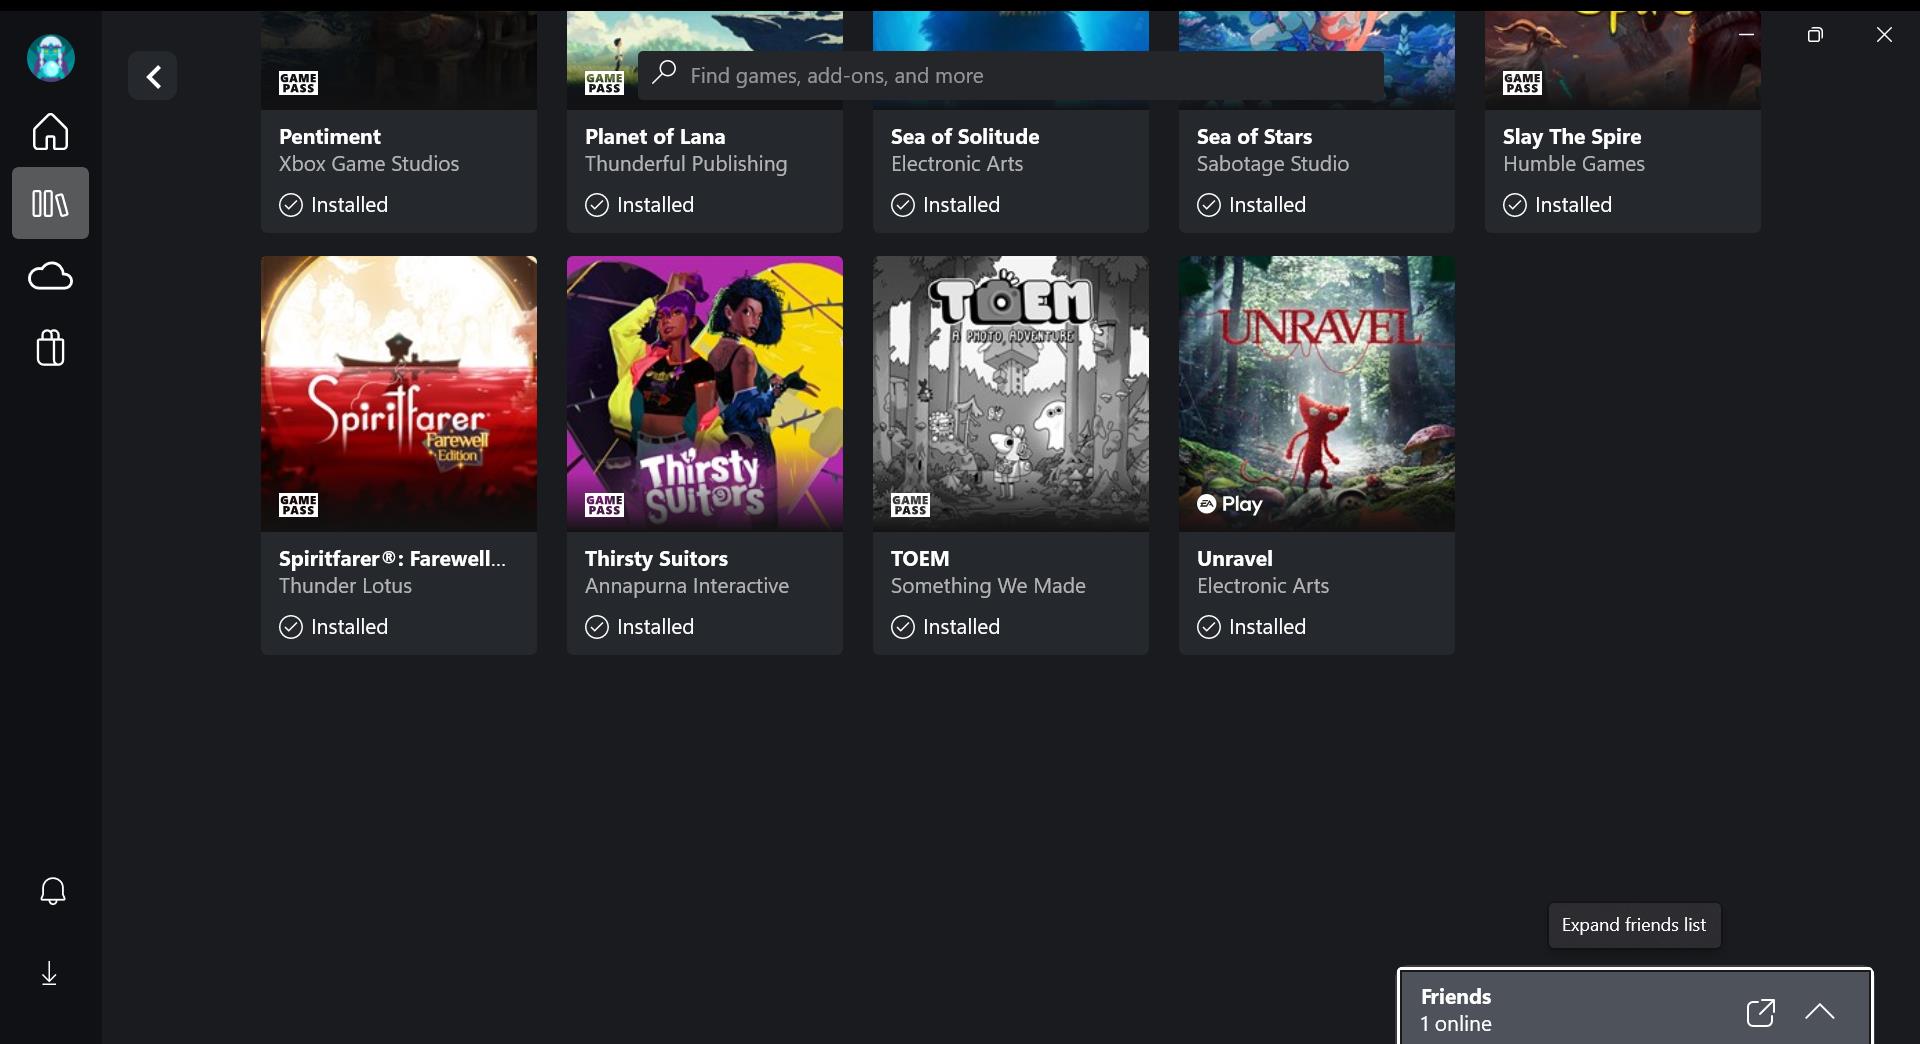
Task: Open Thirsty Suitors cover art
Action: pos(705,393)
